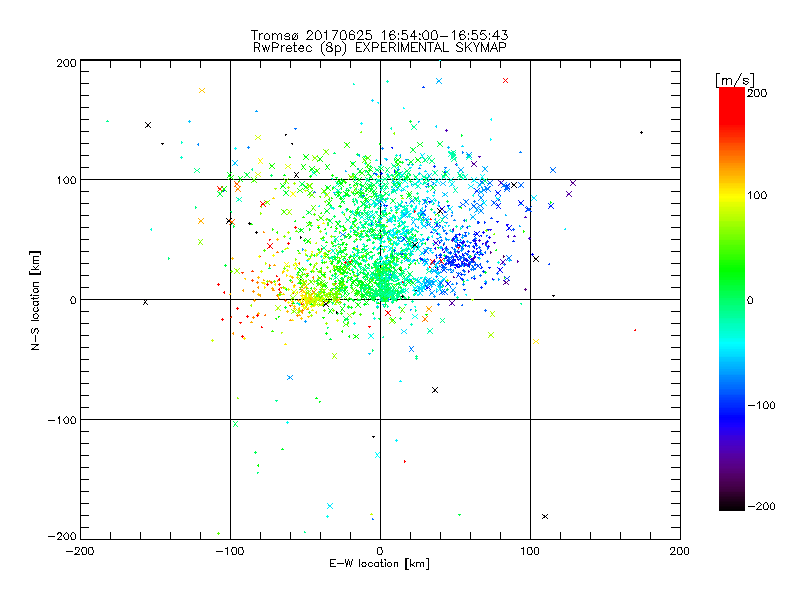Click the x-axis tick label "100"
Viewport: 800px width, 600px height.
click(530, 551)
